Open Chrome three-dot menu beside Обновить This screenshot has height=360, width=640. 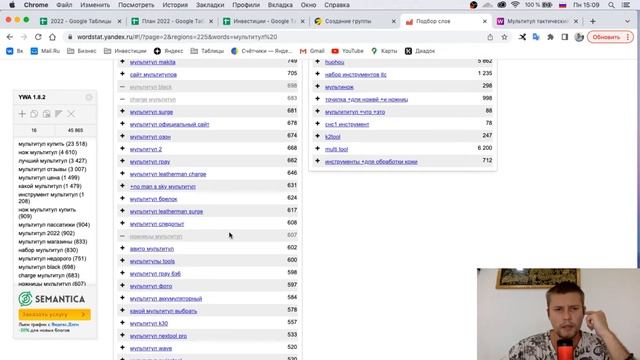628,37
